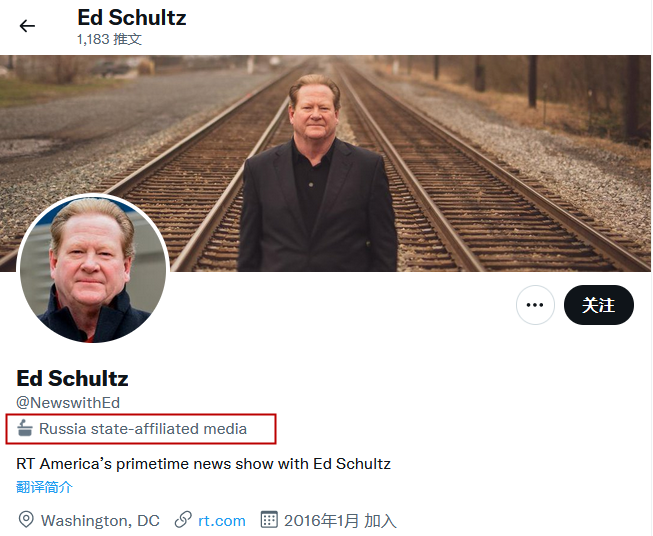Click 翻译简介 to translate the bio

point(44,487)
